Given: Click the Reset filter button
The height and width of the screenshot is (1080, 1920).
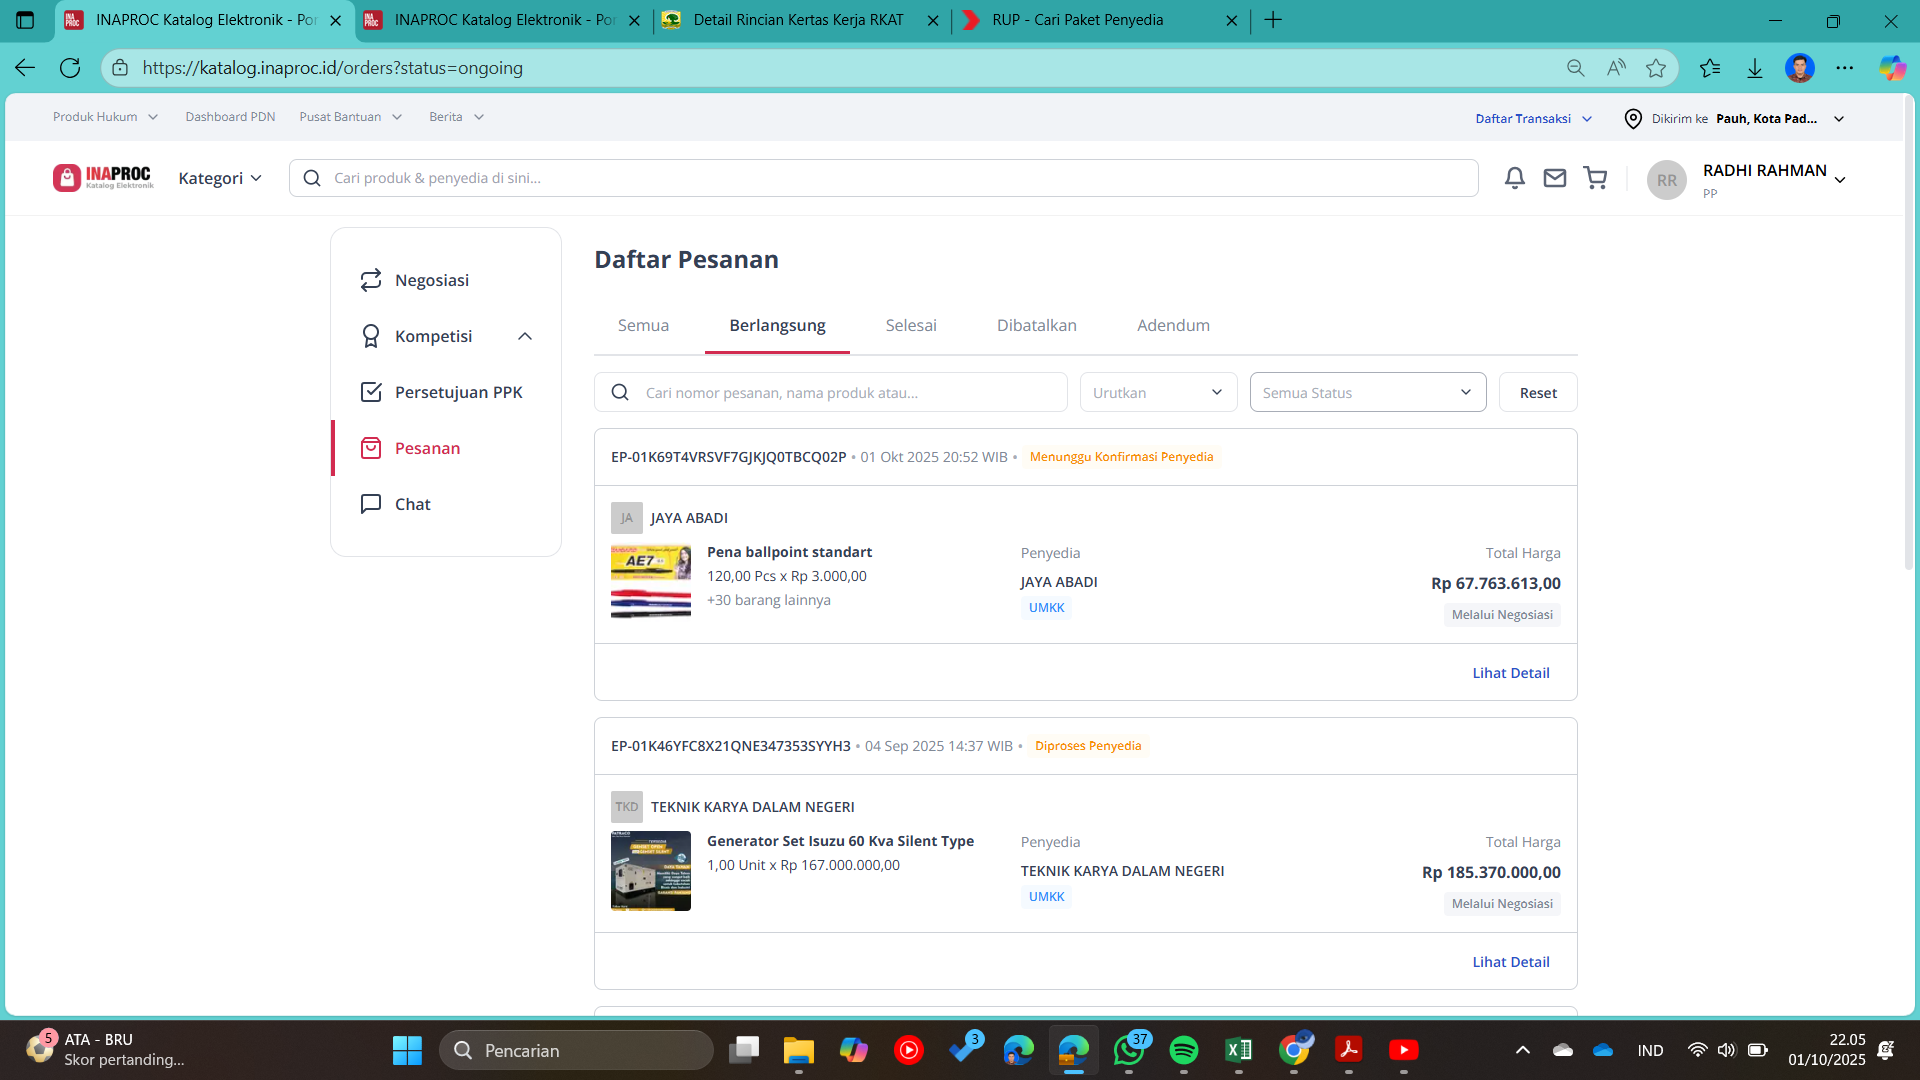Looking at the screenshot, I should click(1537, 393).
